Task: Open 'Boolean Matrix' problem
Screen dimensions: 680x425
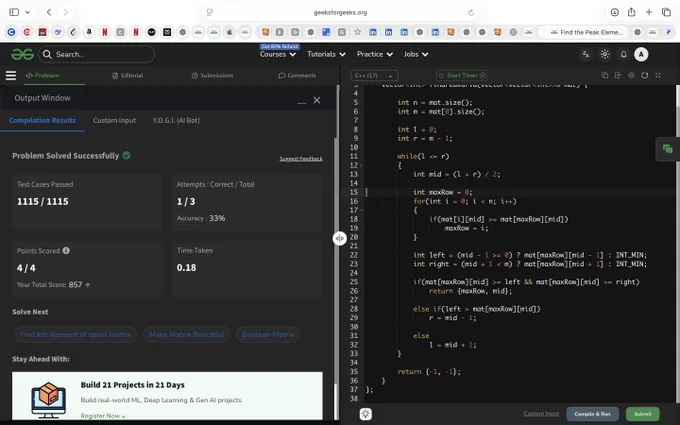Action: 268,334
